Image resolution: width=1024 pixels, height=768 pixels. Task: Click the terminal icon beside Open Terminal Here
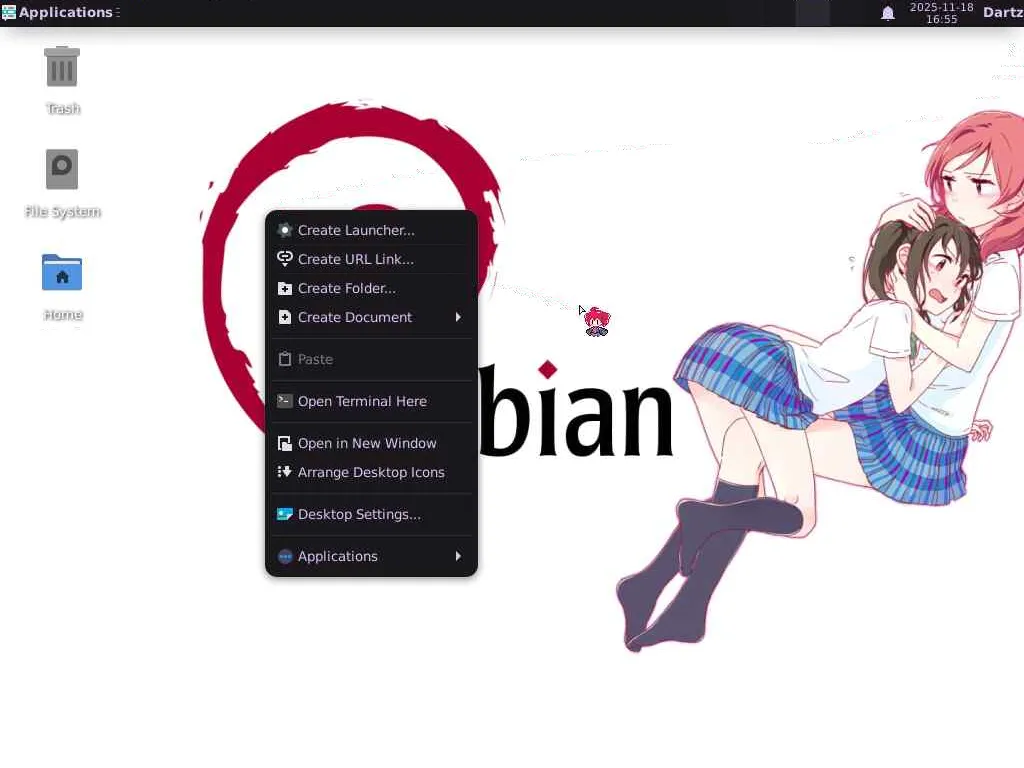(x=285, y=401)
